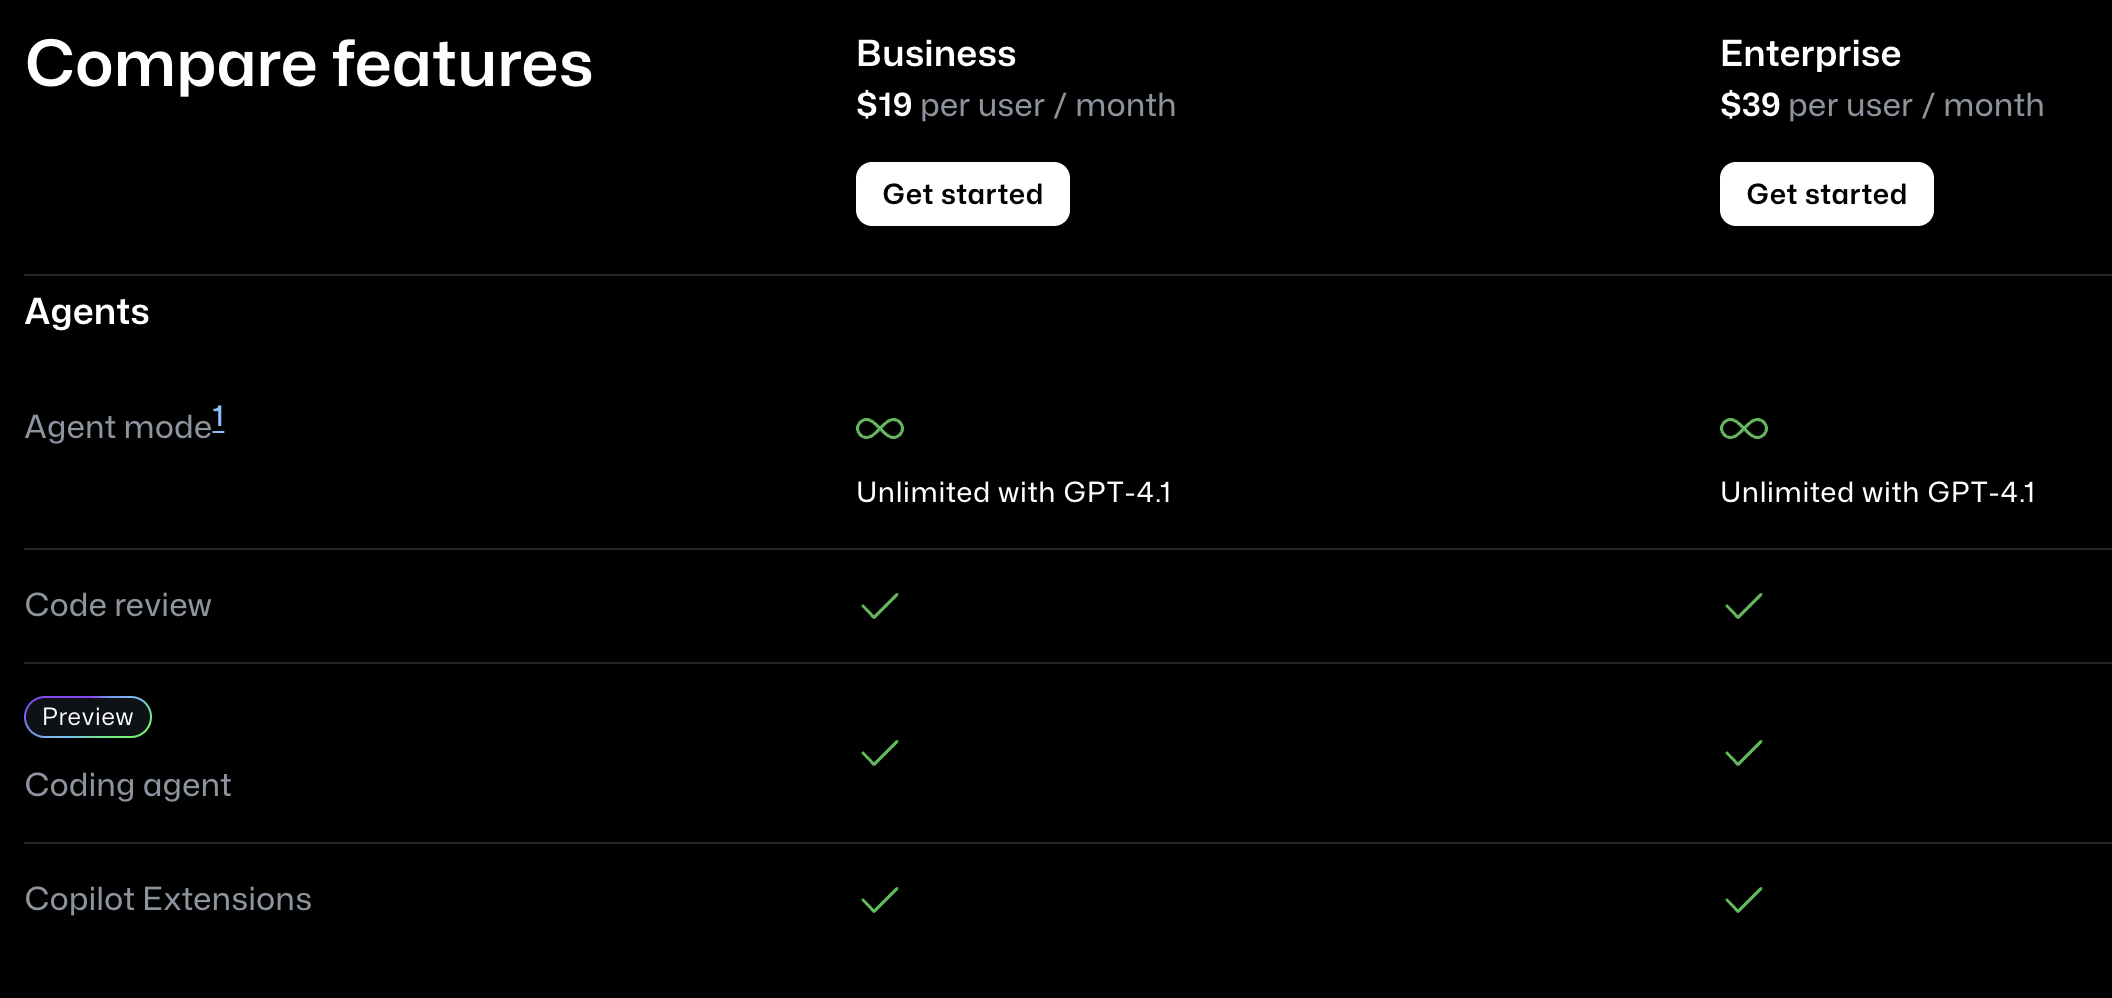Click the Copilot Extensions checkmark for Business
Screen dimensions: 2112x998
coord(878,900)
